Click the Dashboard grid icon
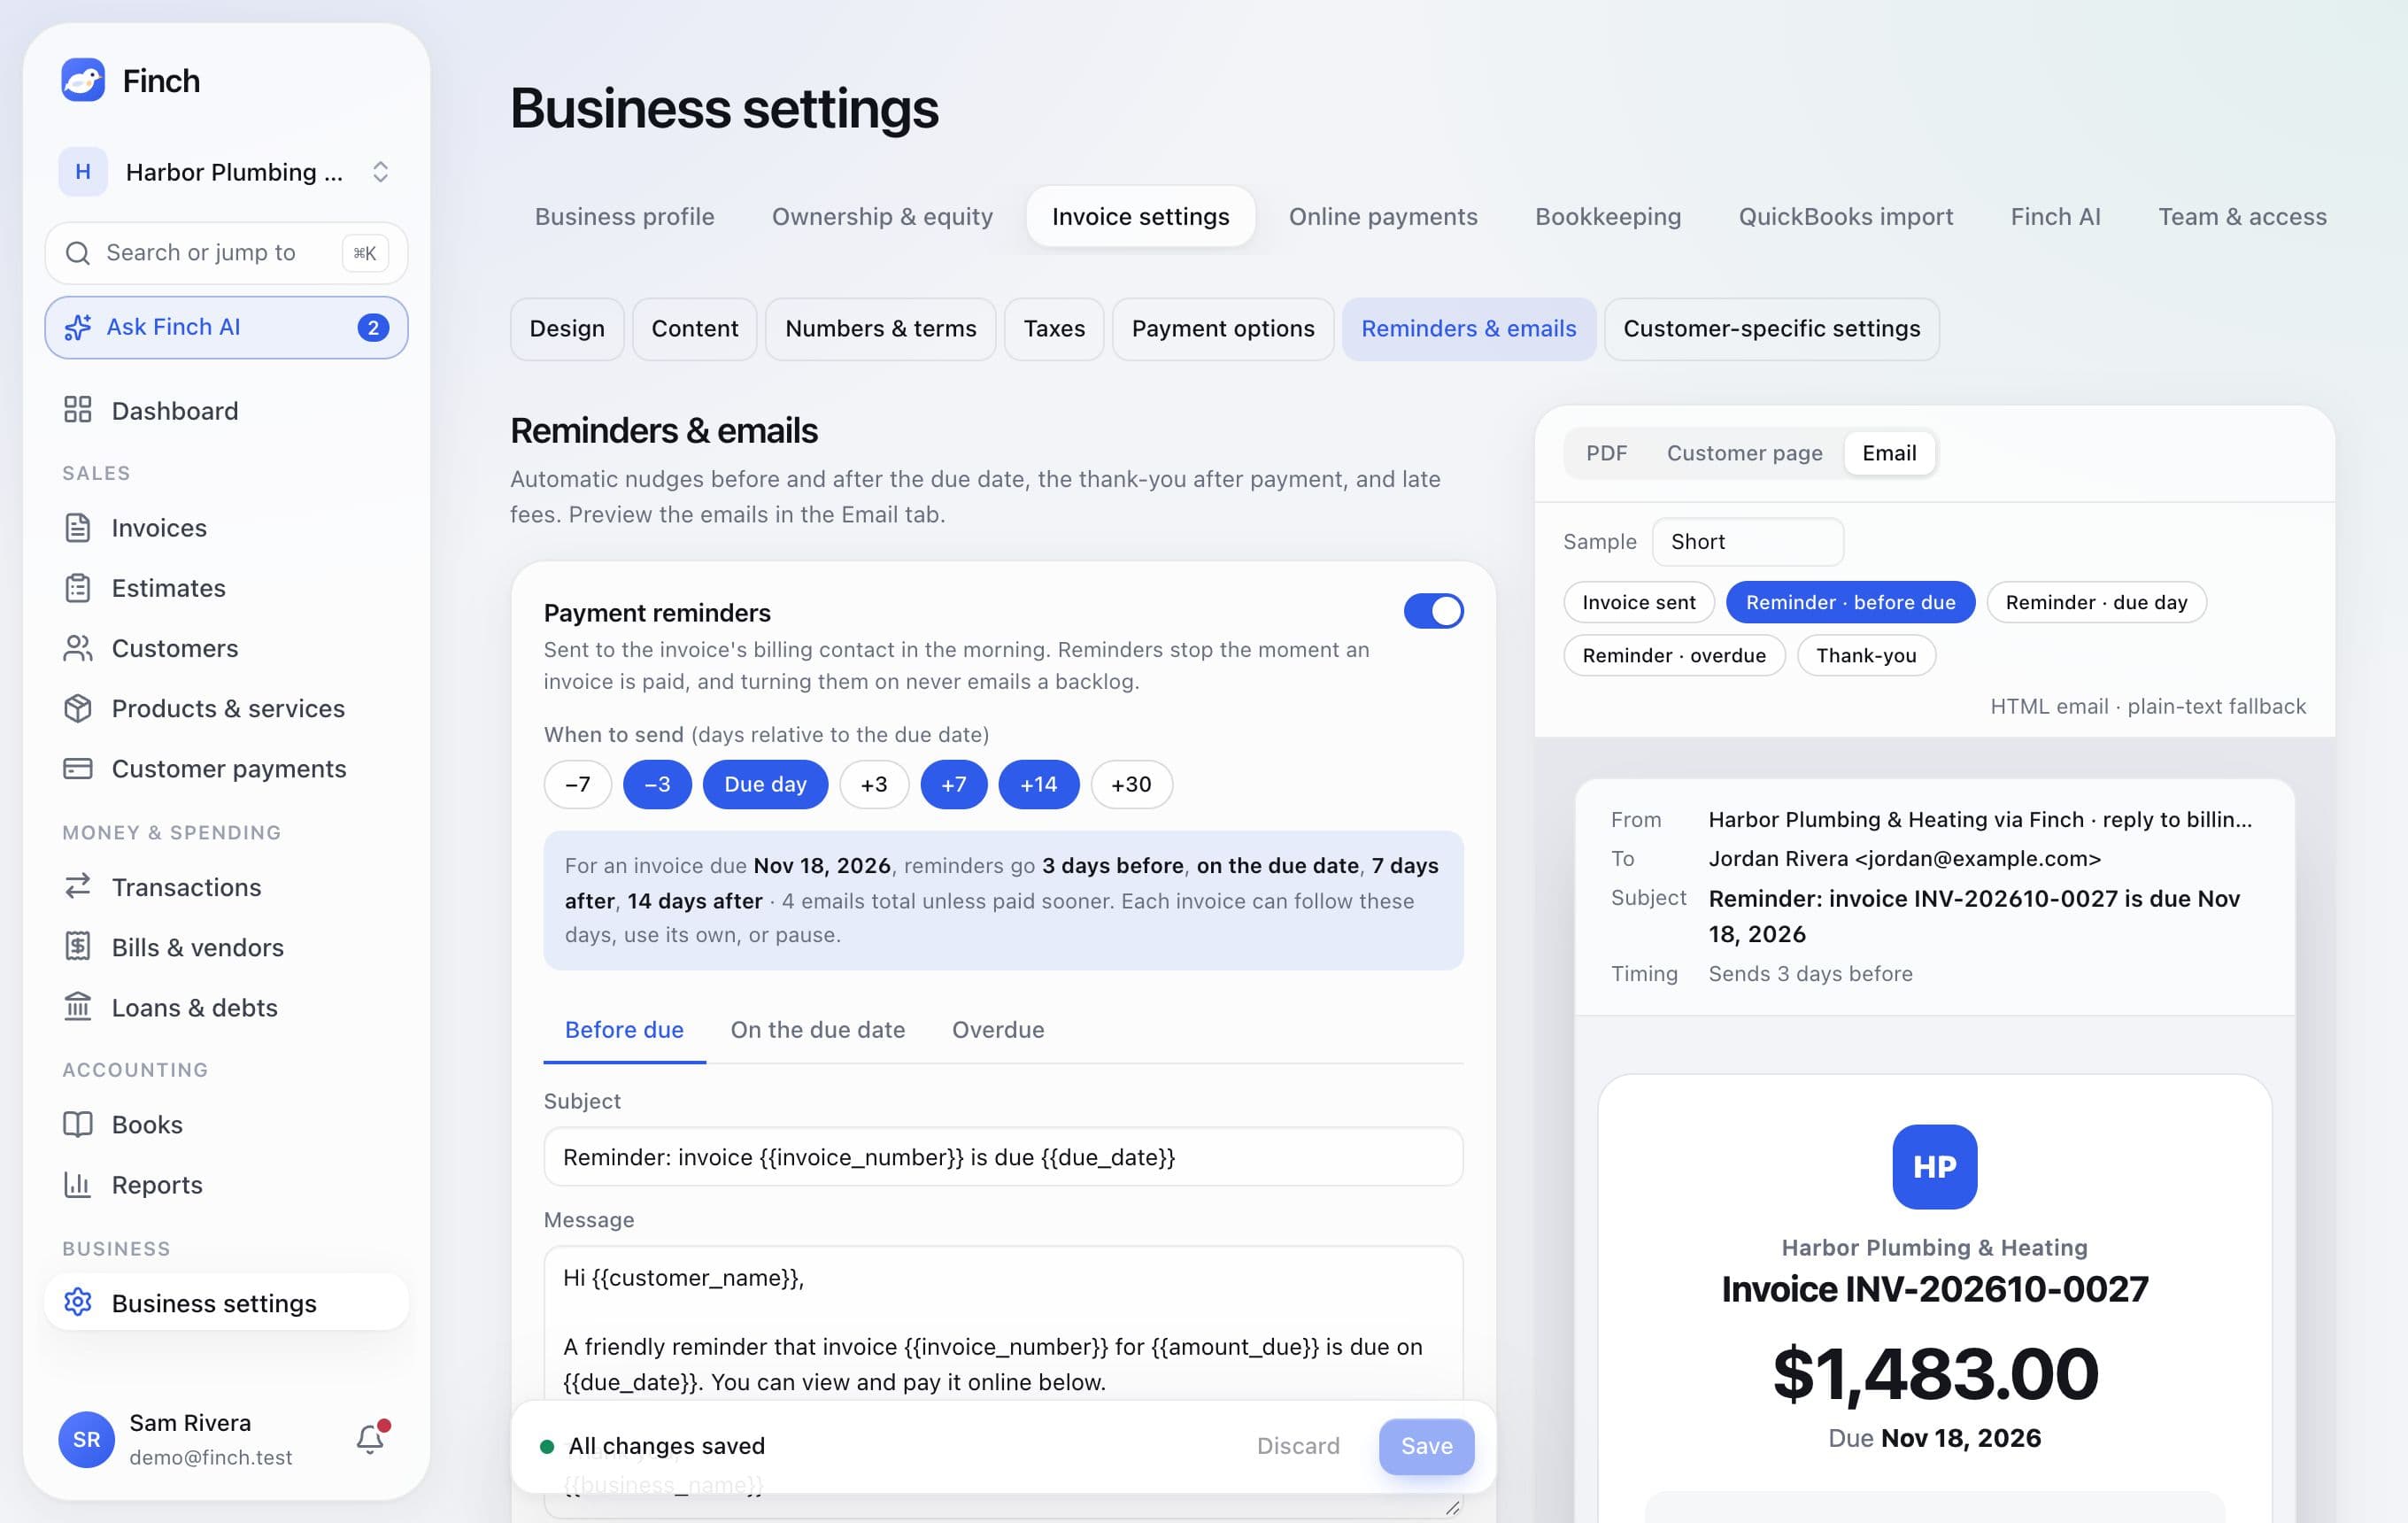 (78, 410)
